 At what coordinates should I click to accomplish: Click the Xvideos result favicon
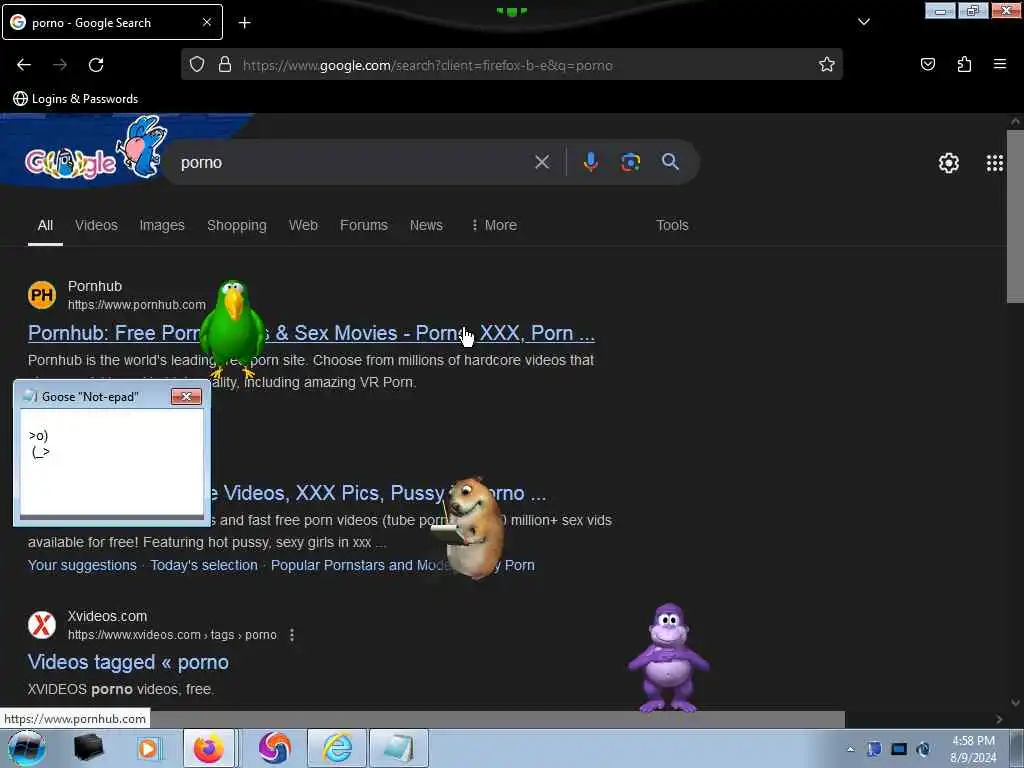[42, 624]
